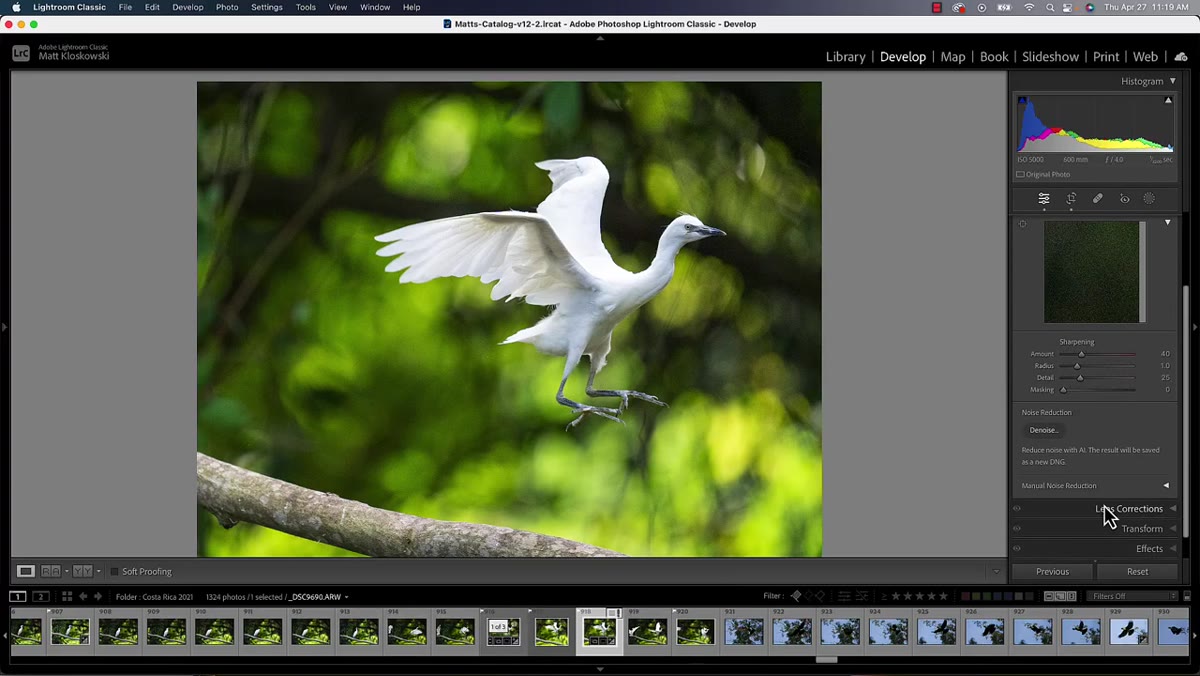Filter by flagged status flag icon
The image size is (1200, 676).
[x=795, y=596]
